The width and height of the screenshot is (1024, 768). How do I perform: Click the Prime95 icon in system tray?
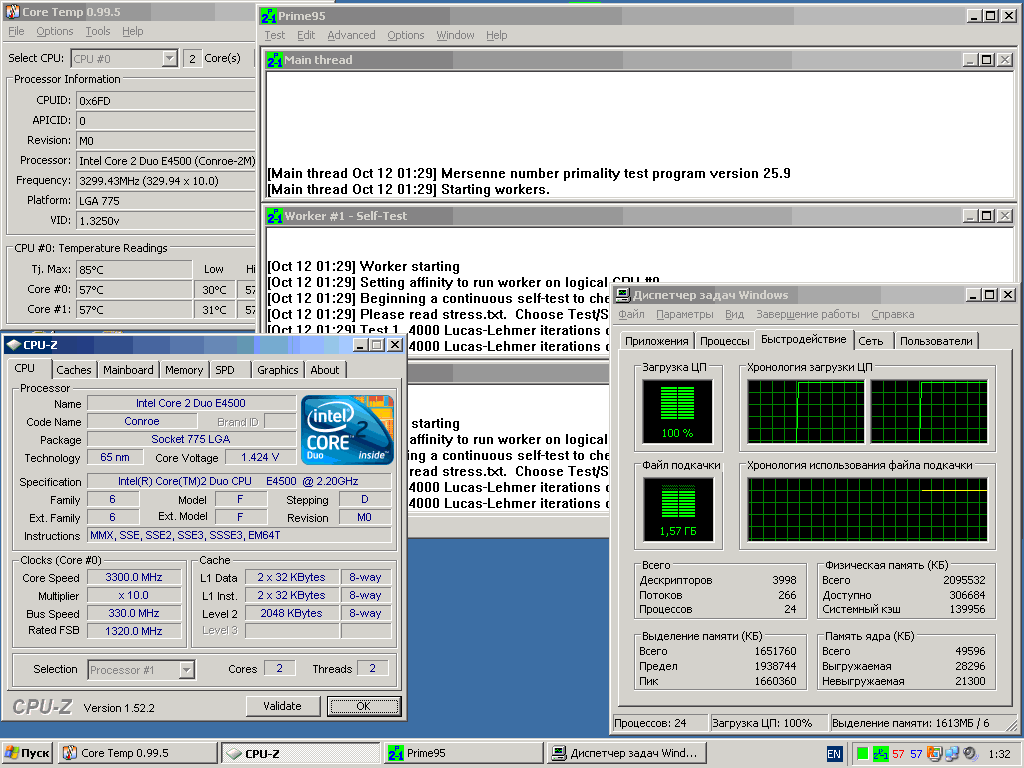point(881,754)
